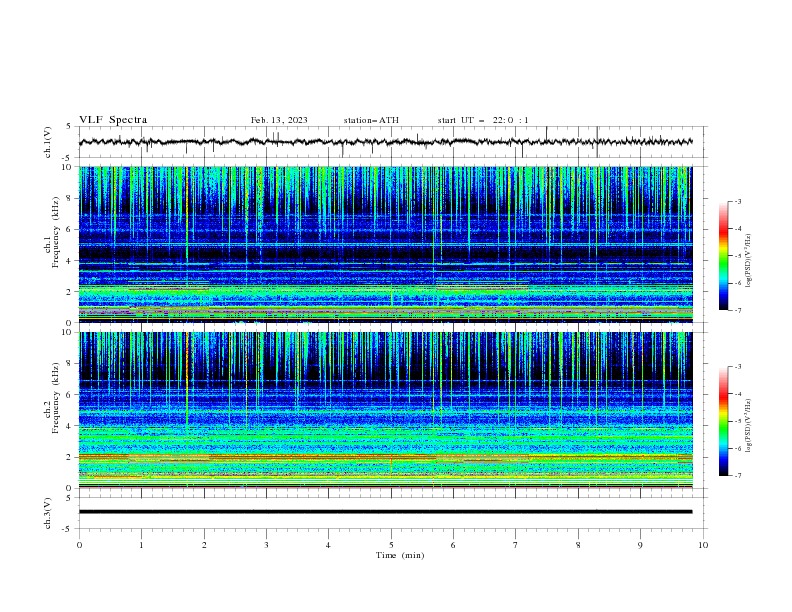The width and height of the screenshot is (792, 612).
Task: Click the time axis tick label "5"
Action: 391,545
